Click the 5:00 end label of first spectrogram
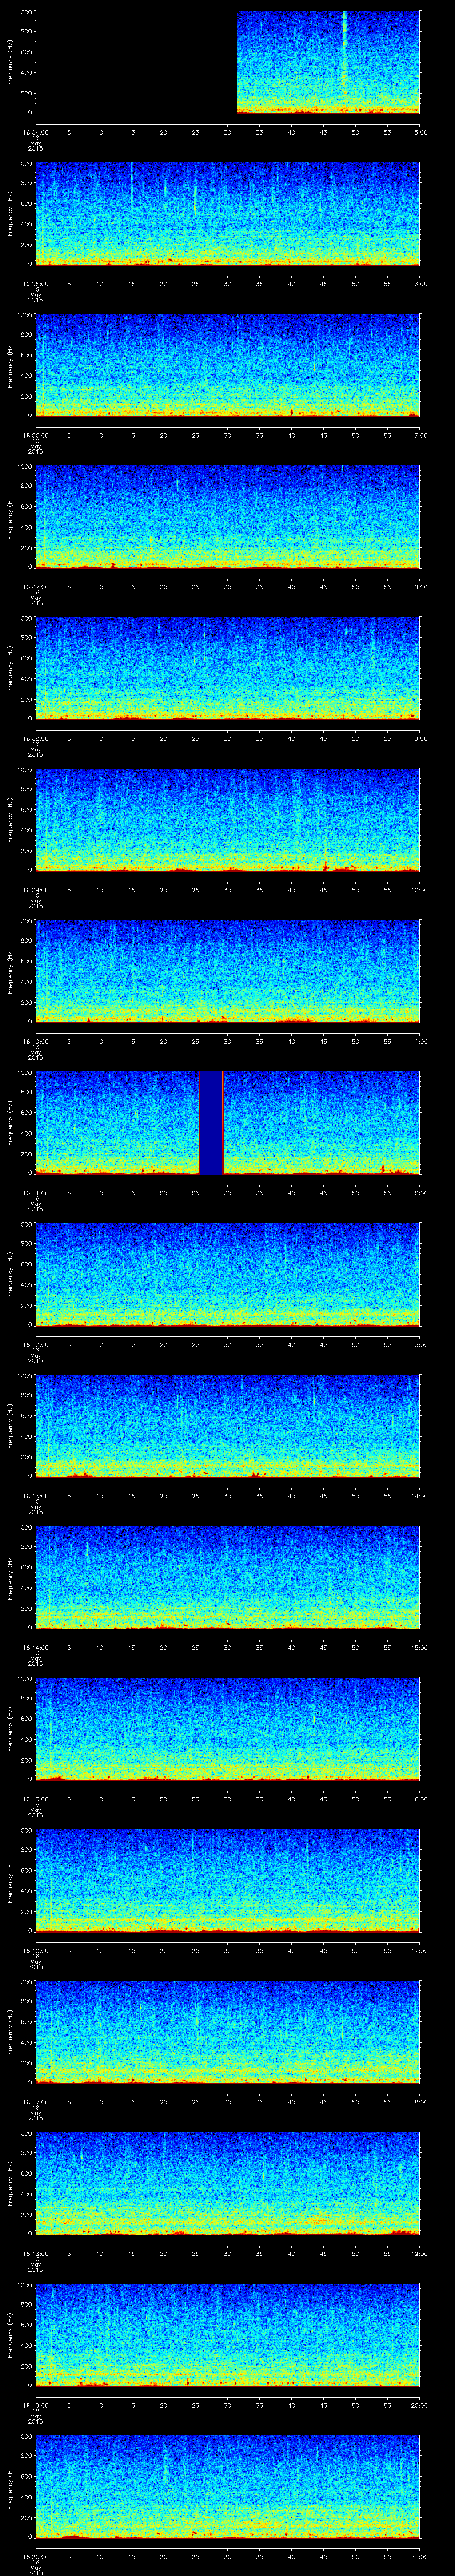 (x=420, y=132)
